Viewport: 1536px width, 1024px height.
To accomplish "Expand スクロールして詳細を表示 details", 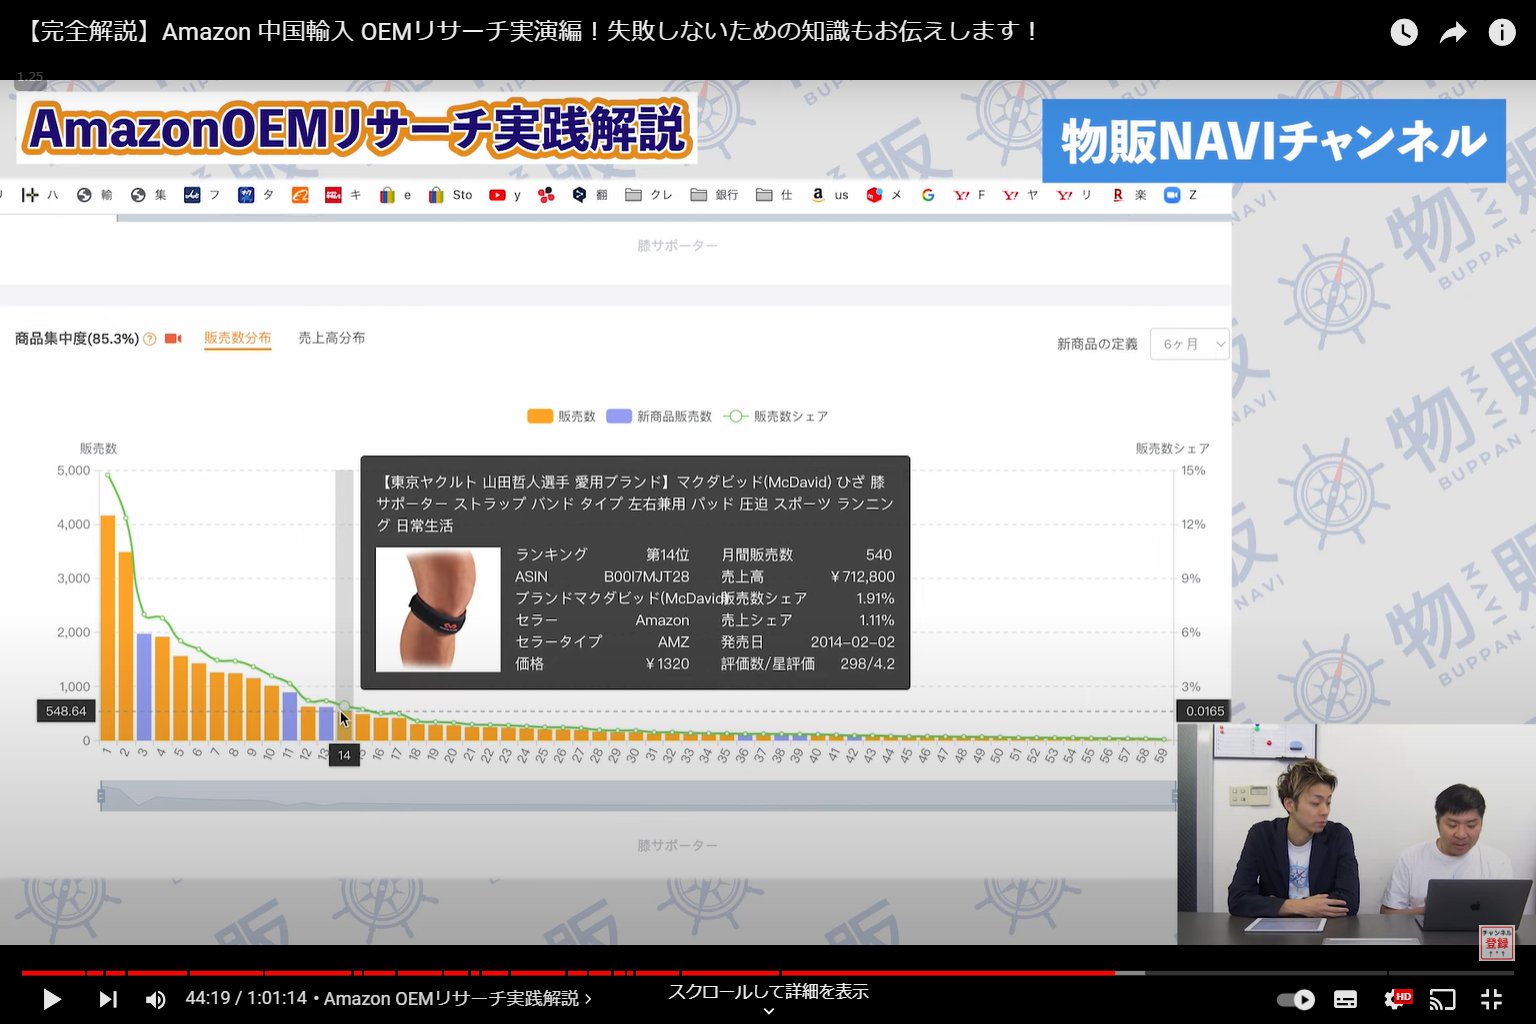I will 768,998.
